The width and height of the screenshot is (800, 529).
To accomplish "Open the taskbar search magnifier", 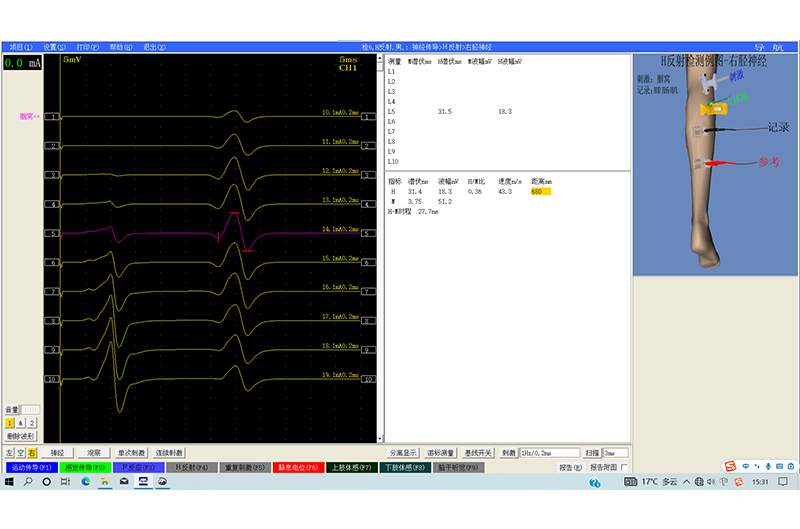I will (x=28, y=481).
